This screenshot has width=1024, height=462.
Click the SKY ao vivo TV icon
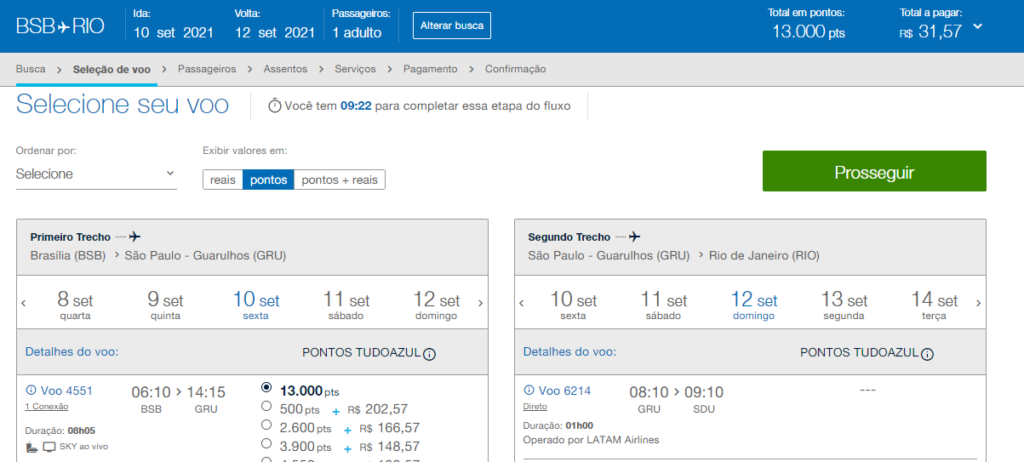(50, 447)
